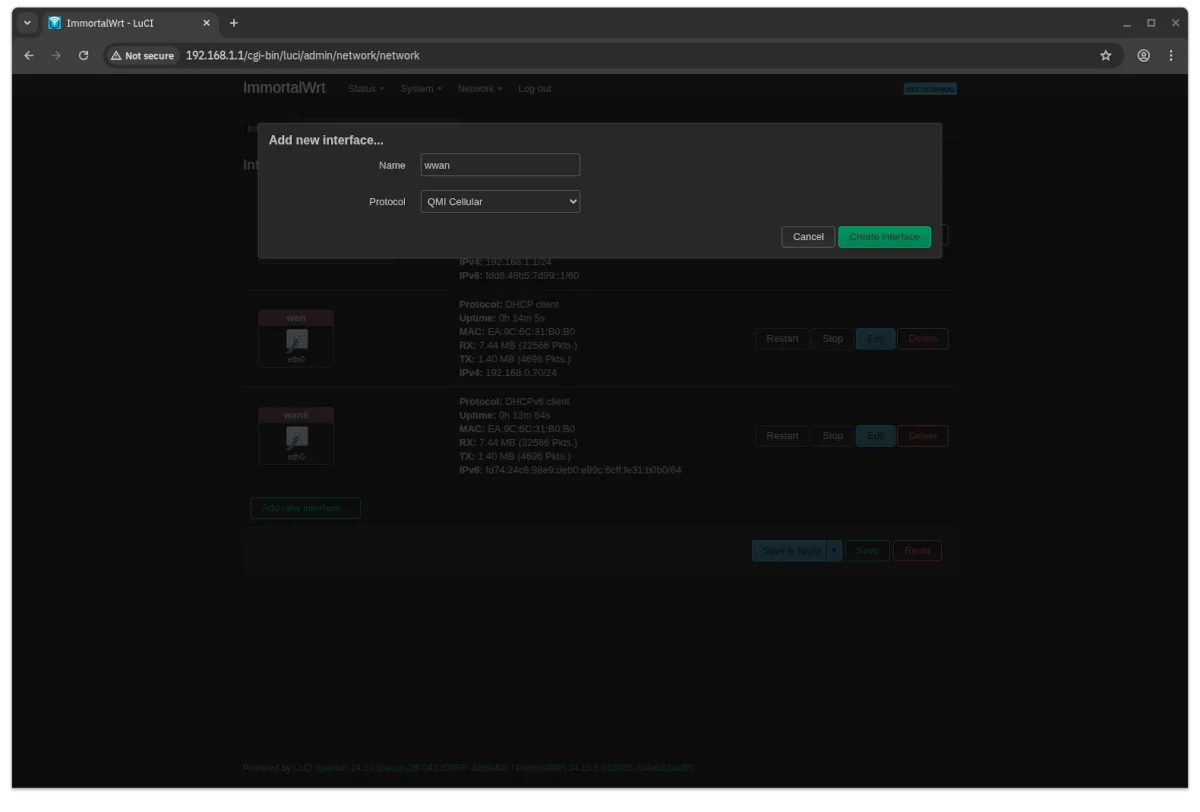Click the Log out link
Viewport: 1200px width, 812px height.
(534, 89)
